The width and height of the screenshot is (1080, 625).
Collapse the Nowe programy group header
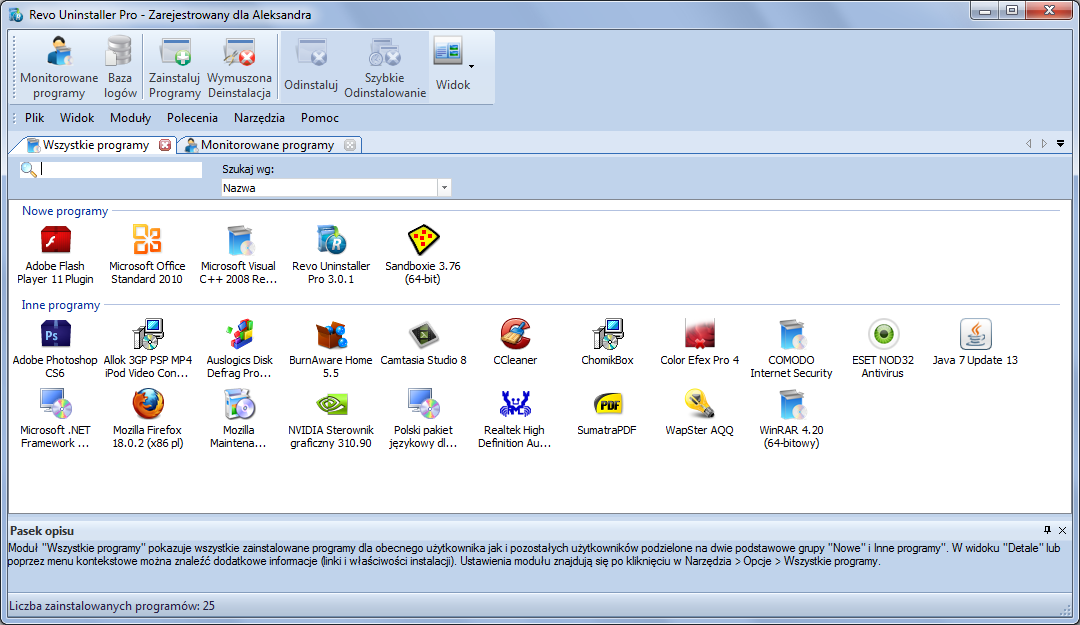click(x=65, y=211)
